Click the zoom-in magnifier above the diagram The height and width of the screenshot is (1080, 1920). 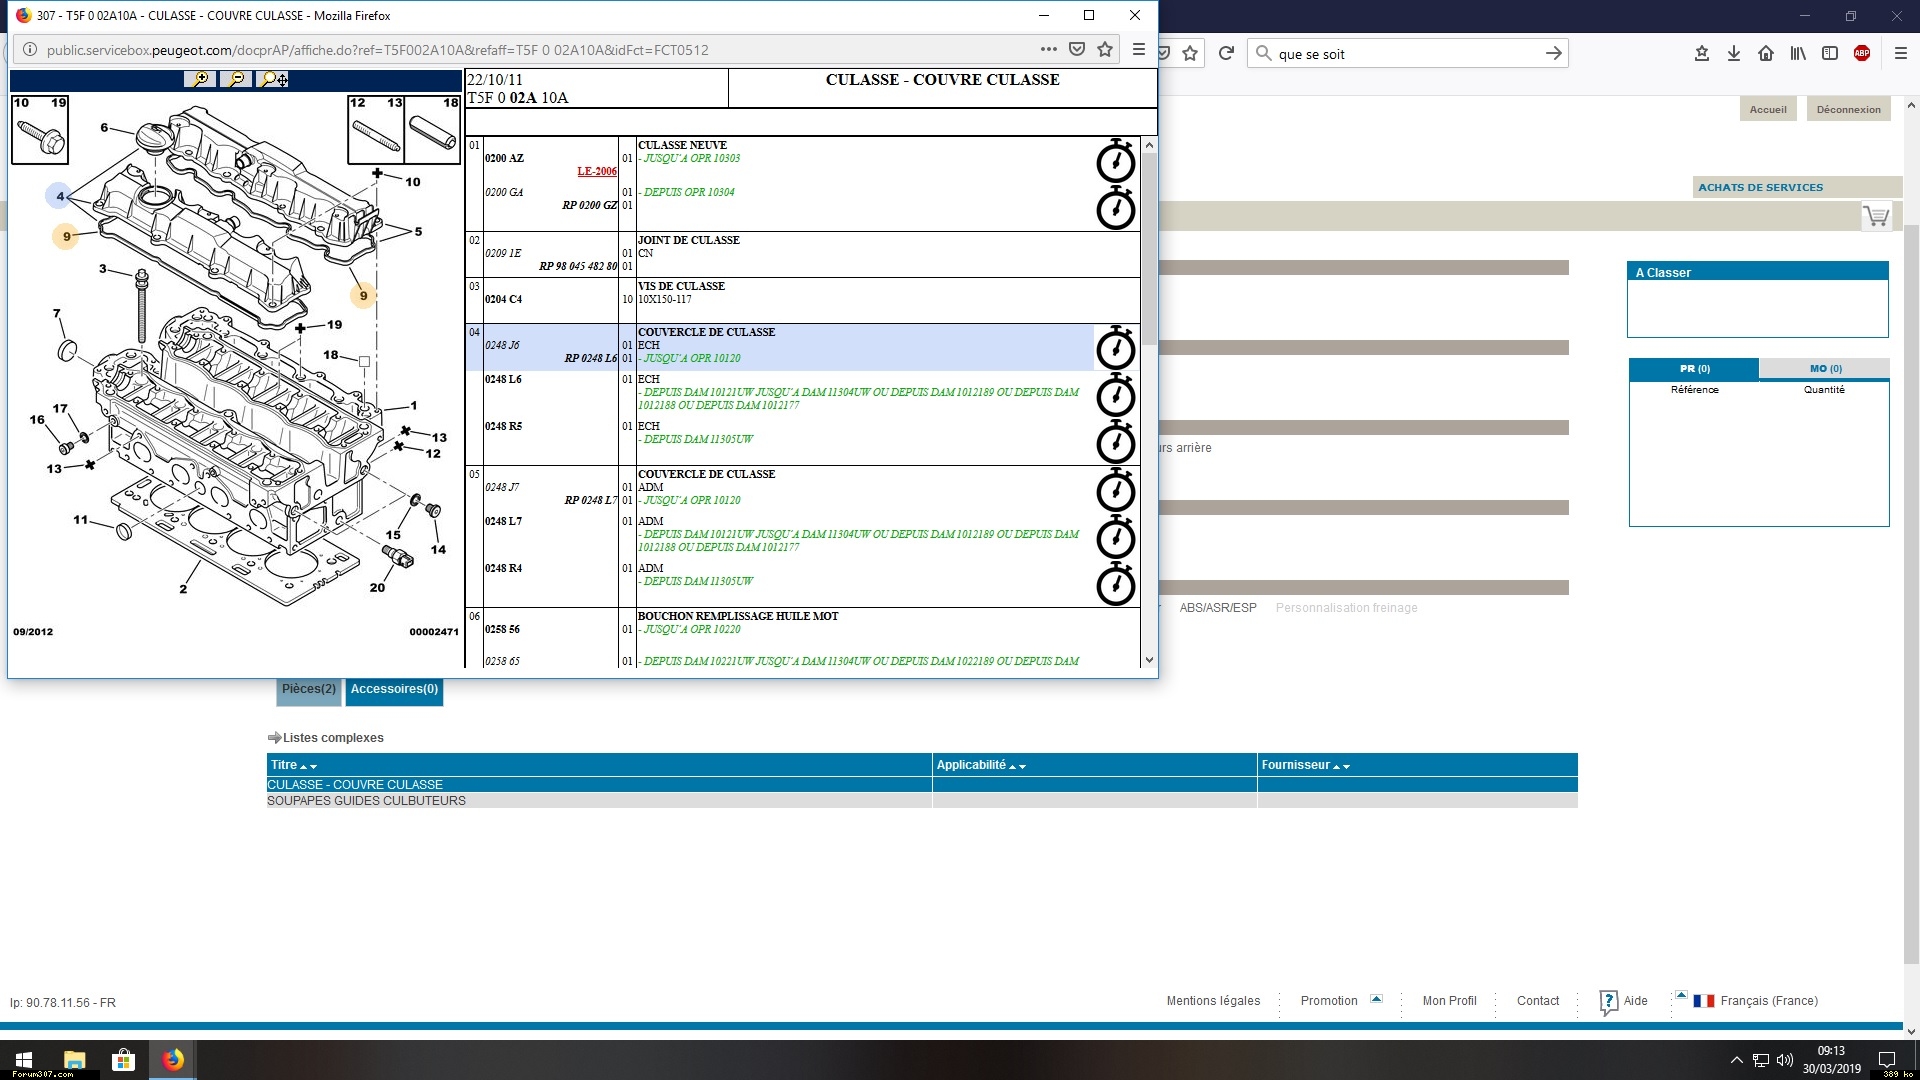[200, 79]
